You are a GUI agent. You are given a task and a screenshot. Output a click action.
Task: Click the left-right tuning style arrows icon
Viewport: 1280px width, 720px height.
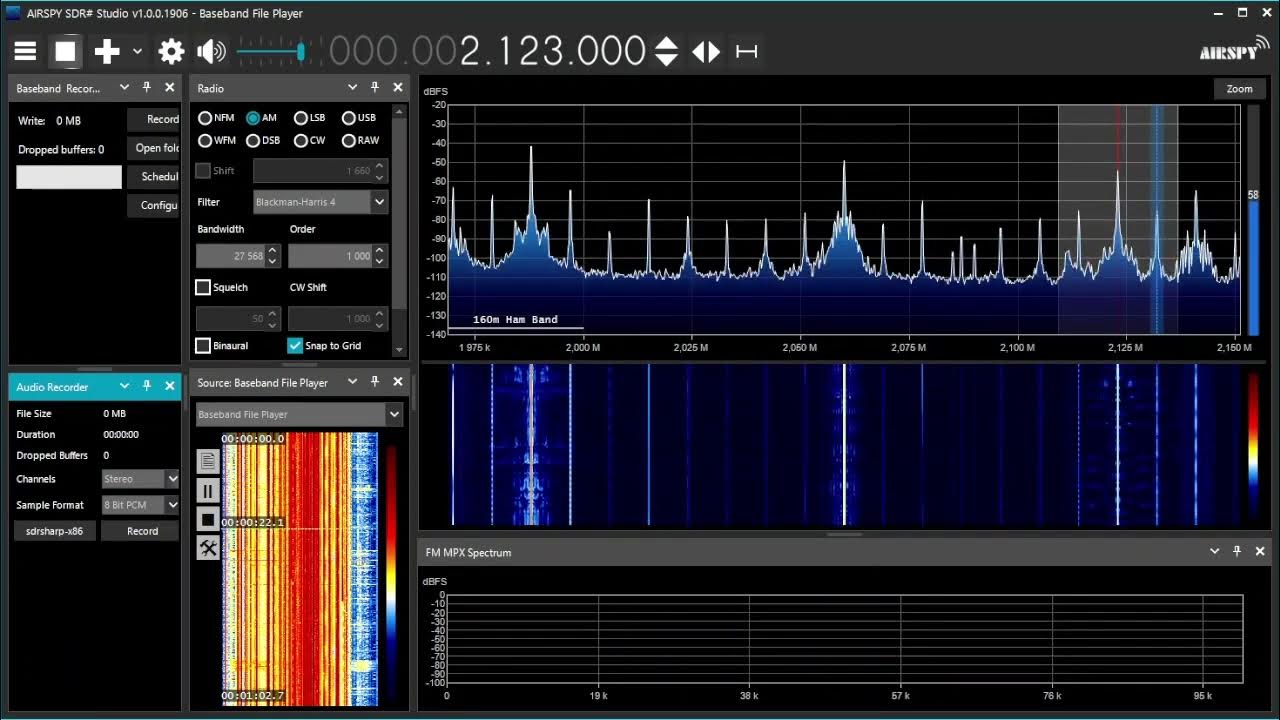[x=706, y=51]
